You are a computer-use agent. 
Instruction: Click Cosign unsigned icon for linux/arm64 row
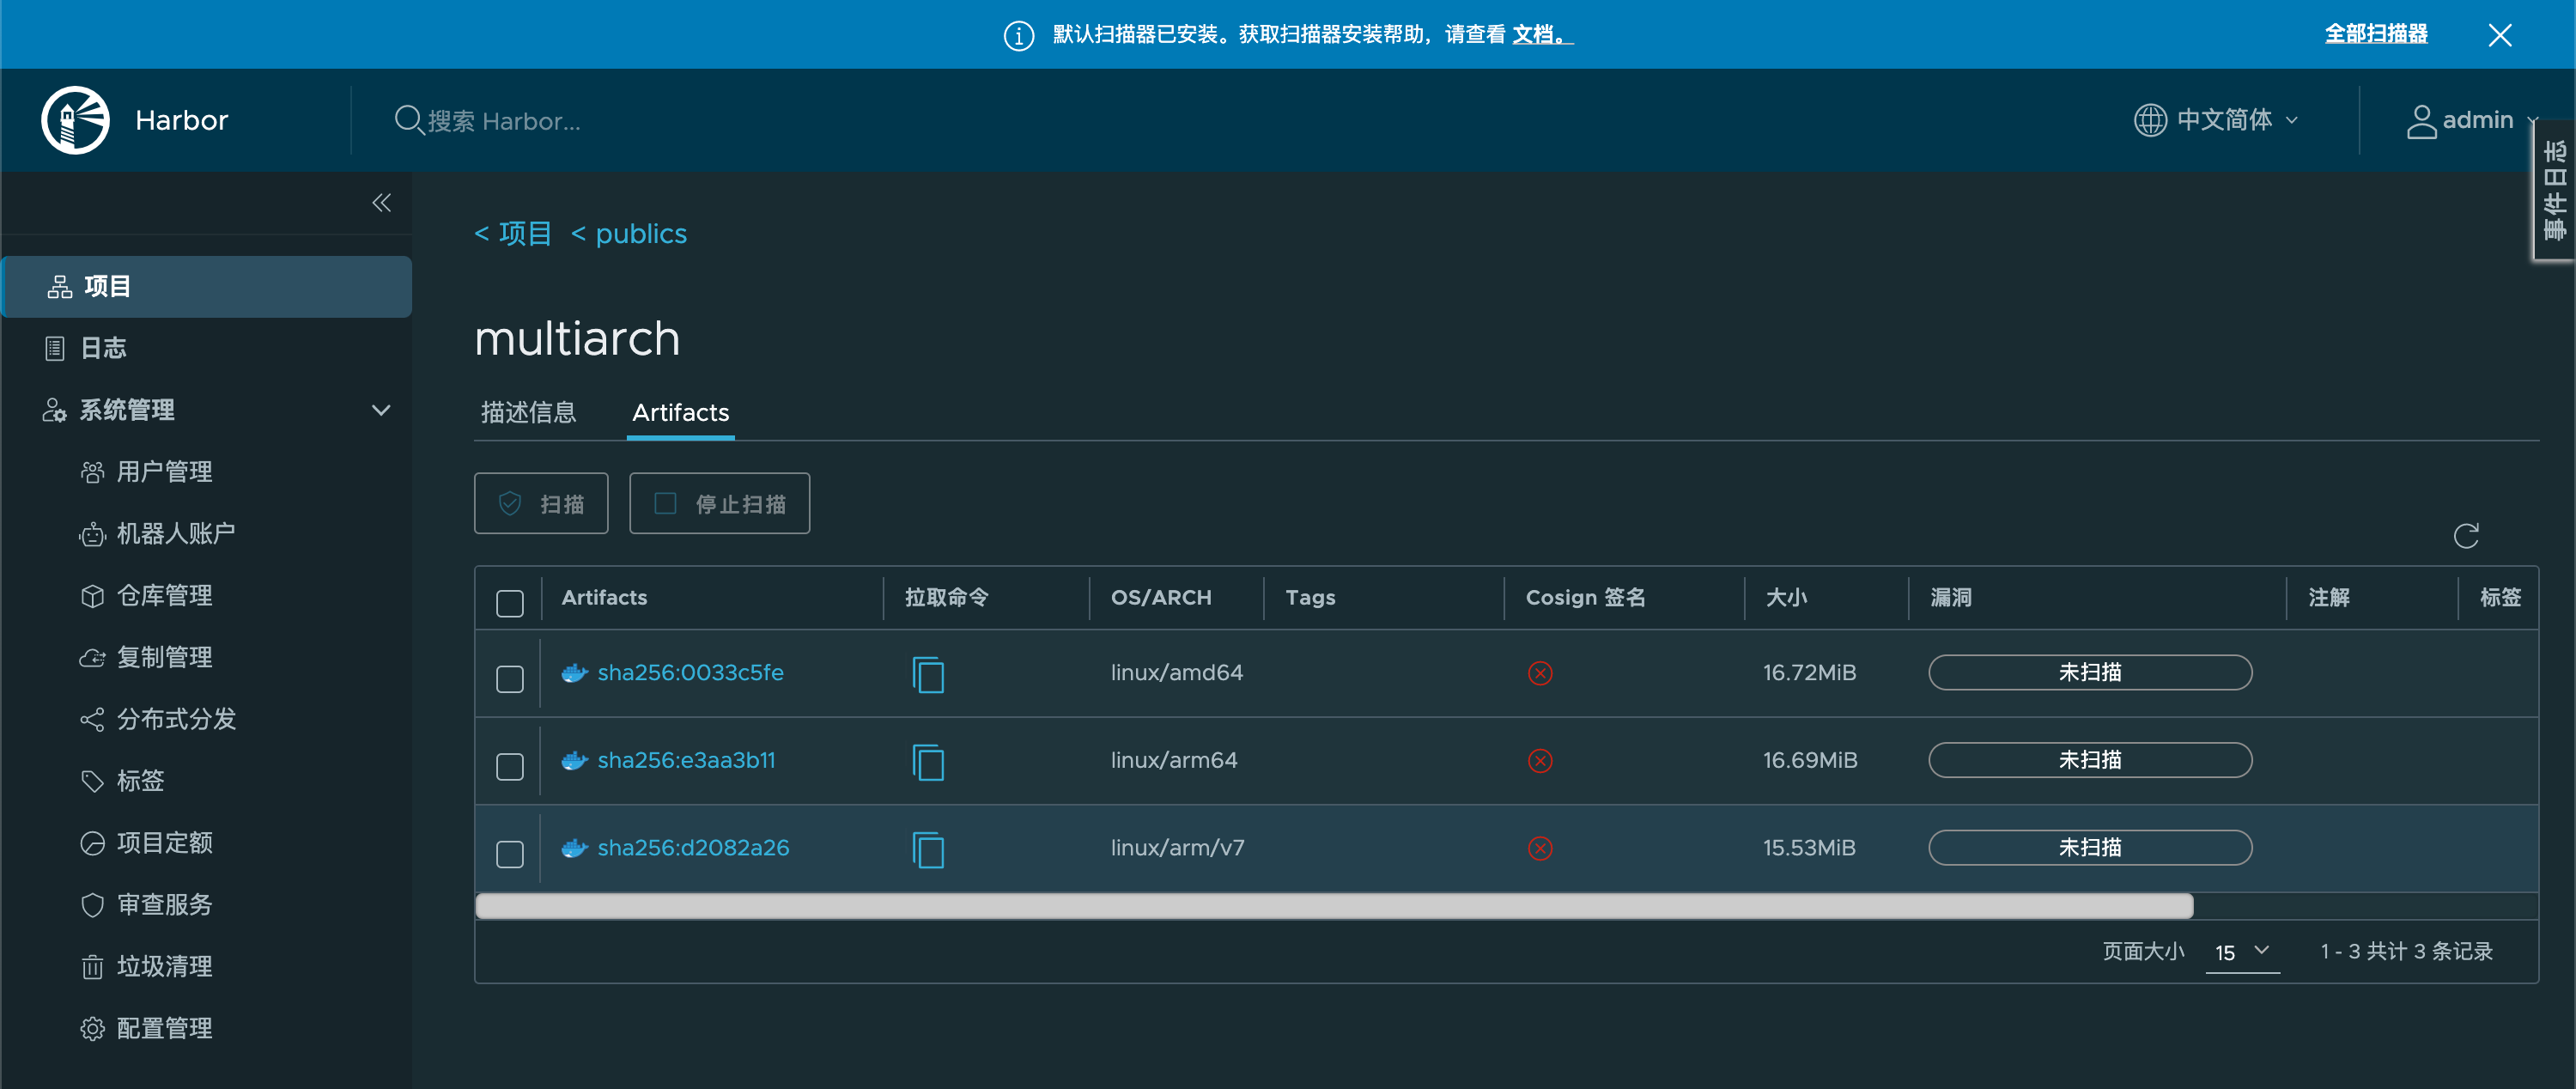(x=1540, y=761)
